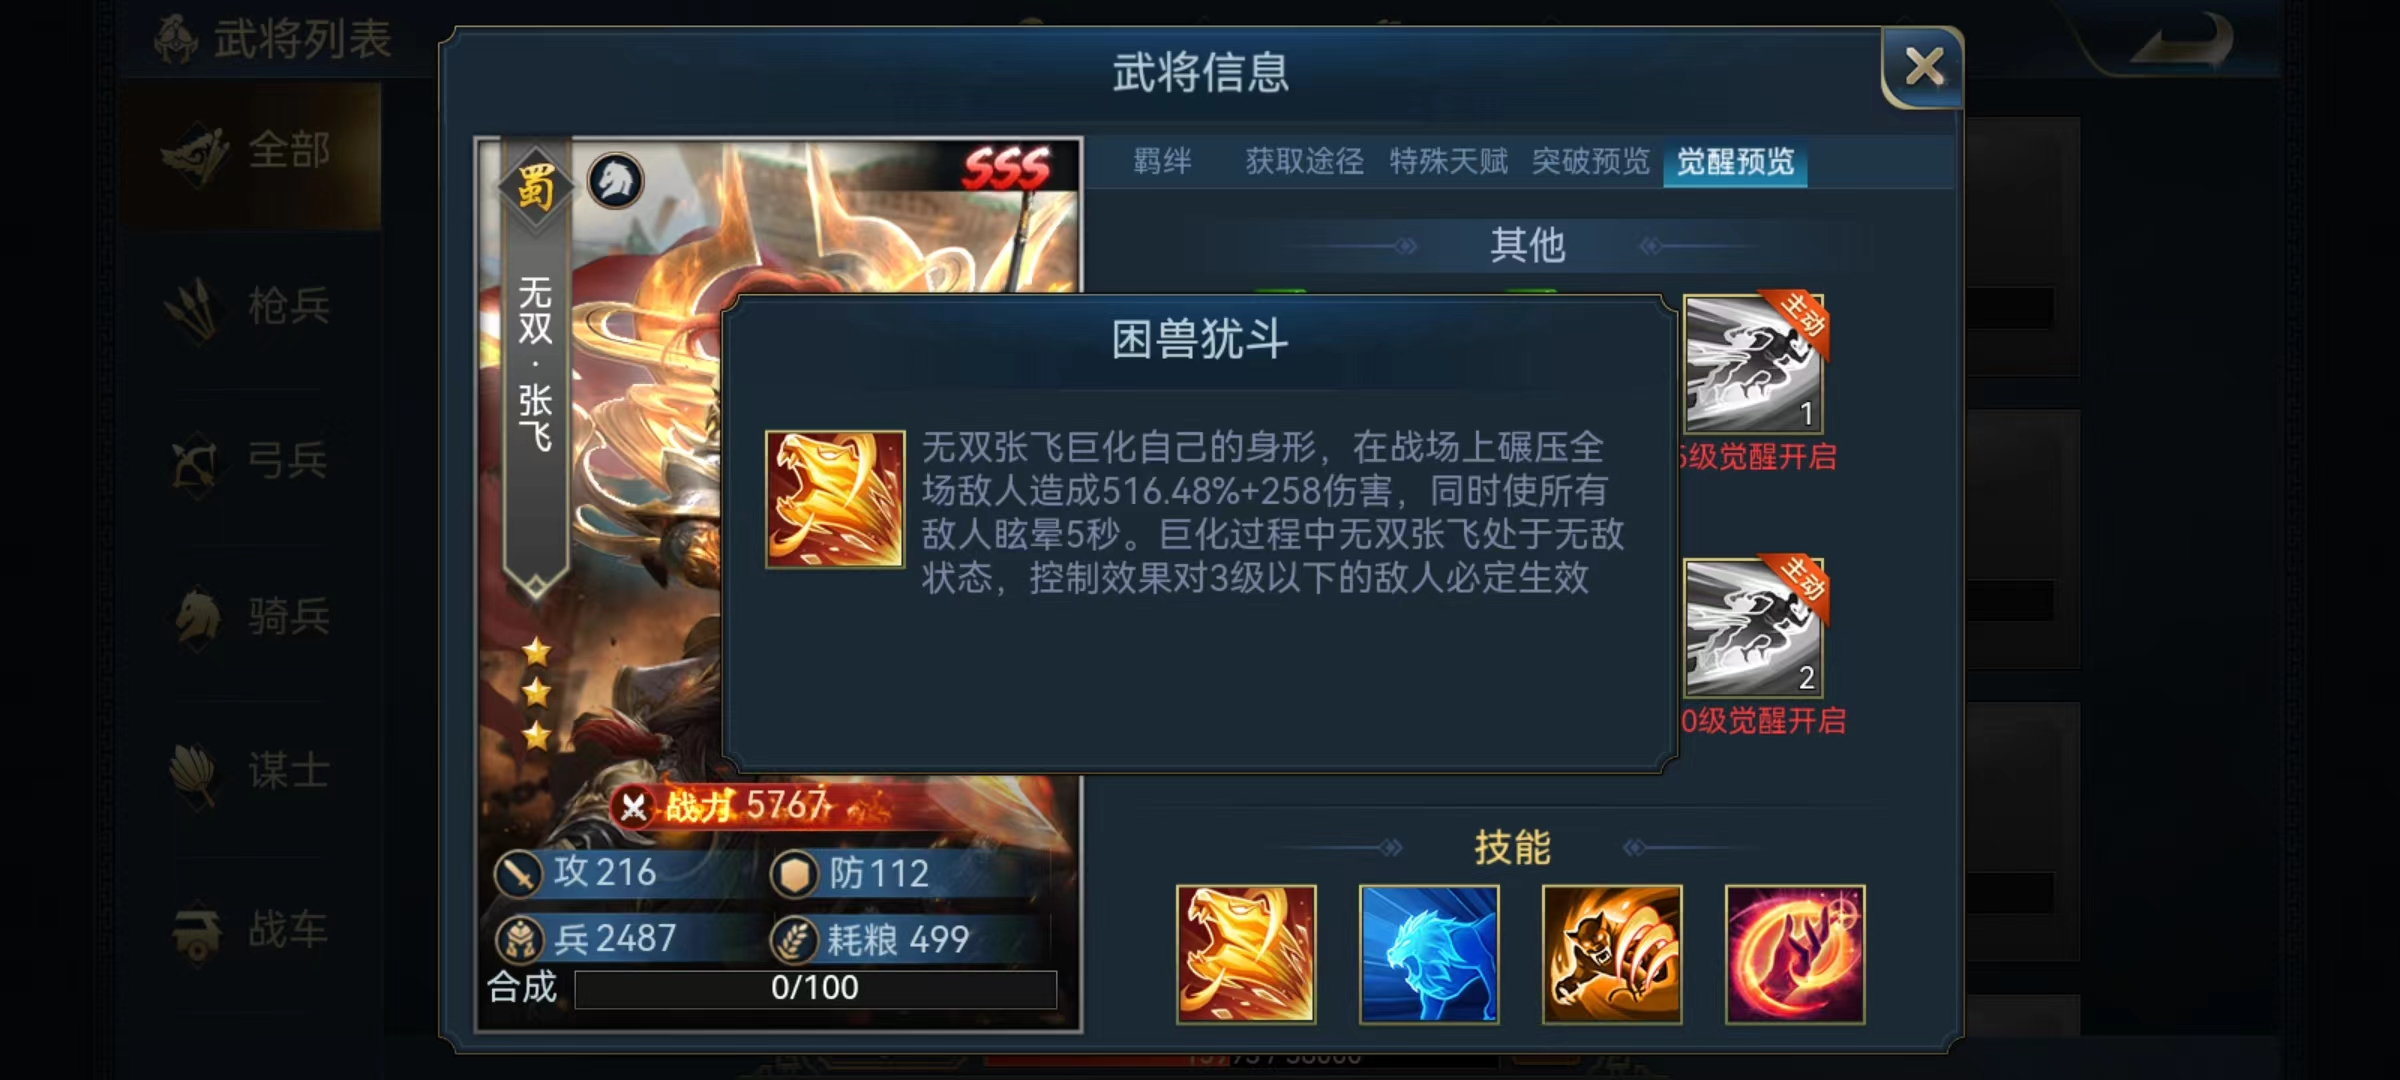Show 谋士 generals category

tap(252, 771)
